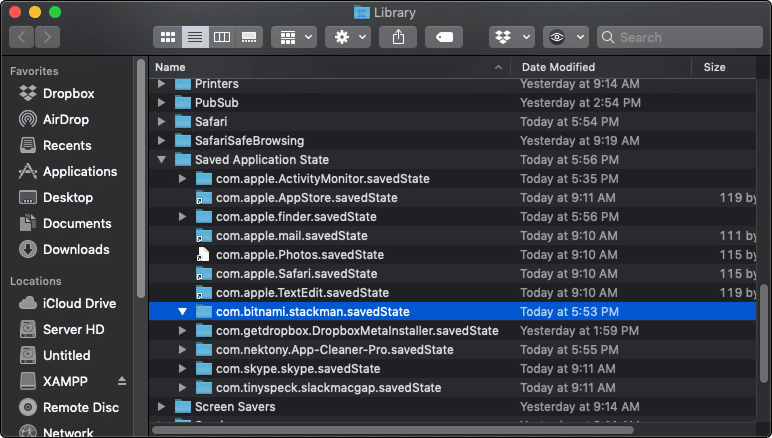772x438 pixels.
Task: Open the Quick Look eye dropdown
Action: pyautogui.click(x=566, y=37)
